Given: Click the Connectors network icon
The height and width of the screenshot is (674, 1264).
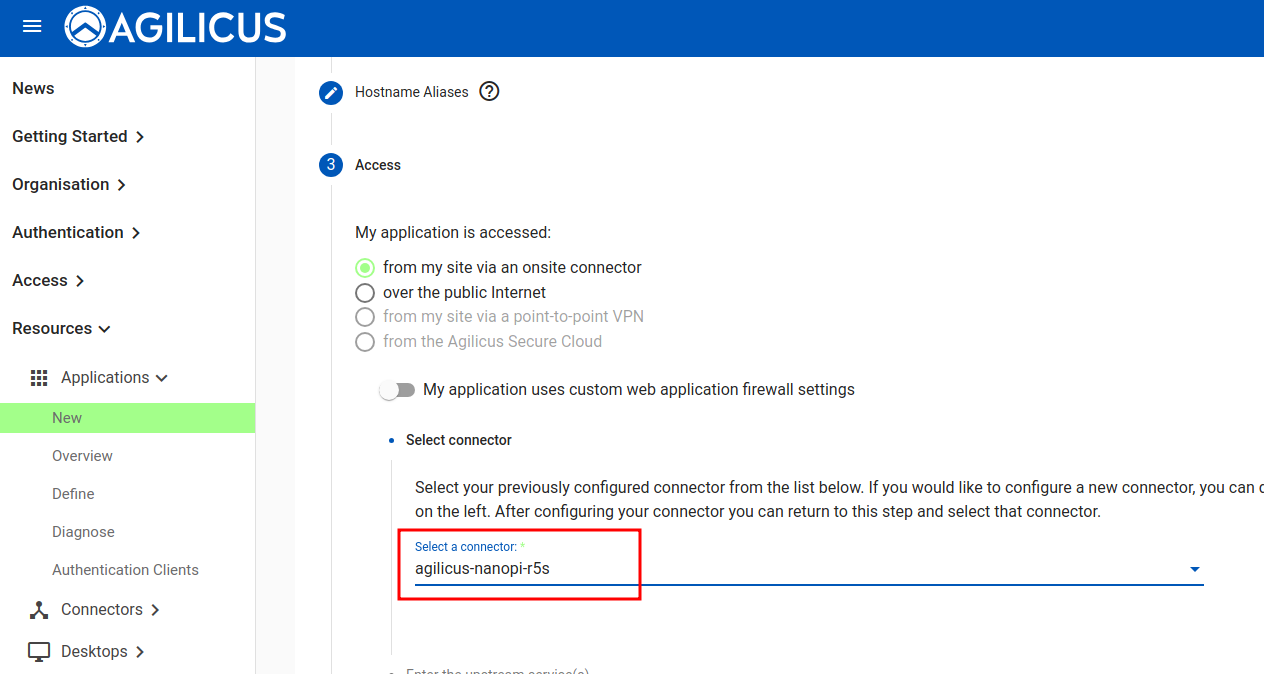Looking at the screenshot, I should coord(39,610).
